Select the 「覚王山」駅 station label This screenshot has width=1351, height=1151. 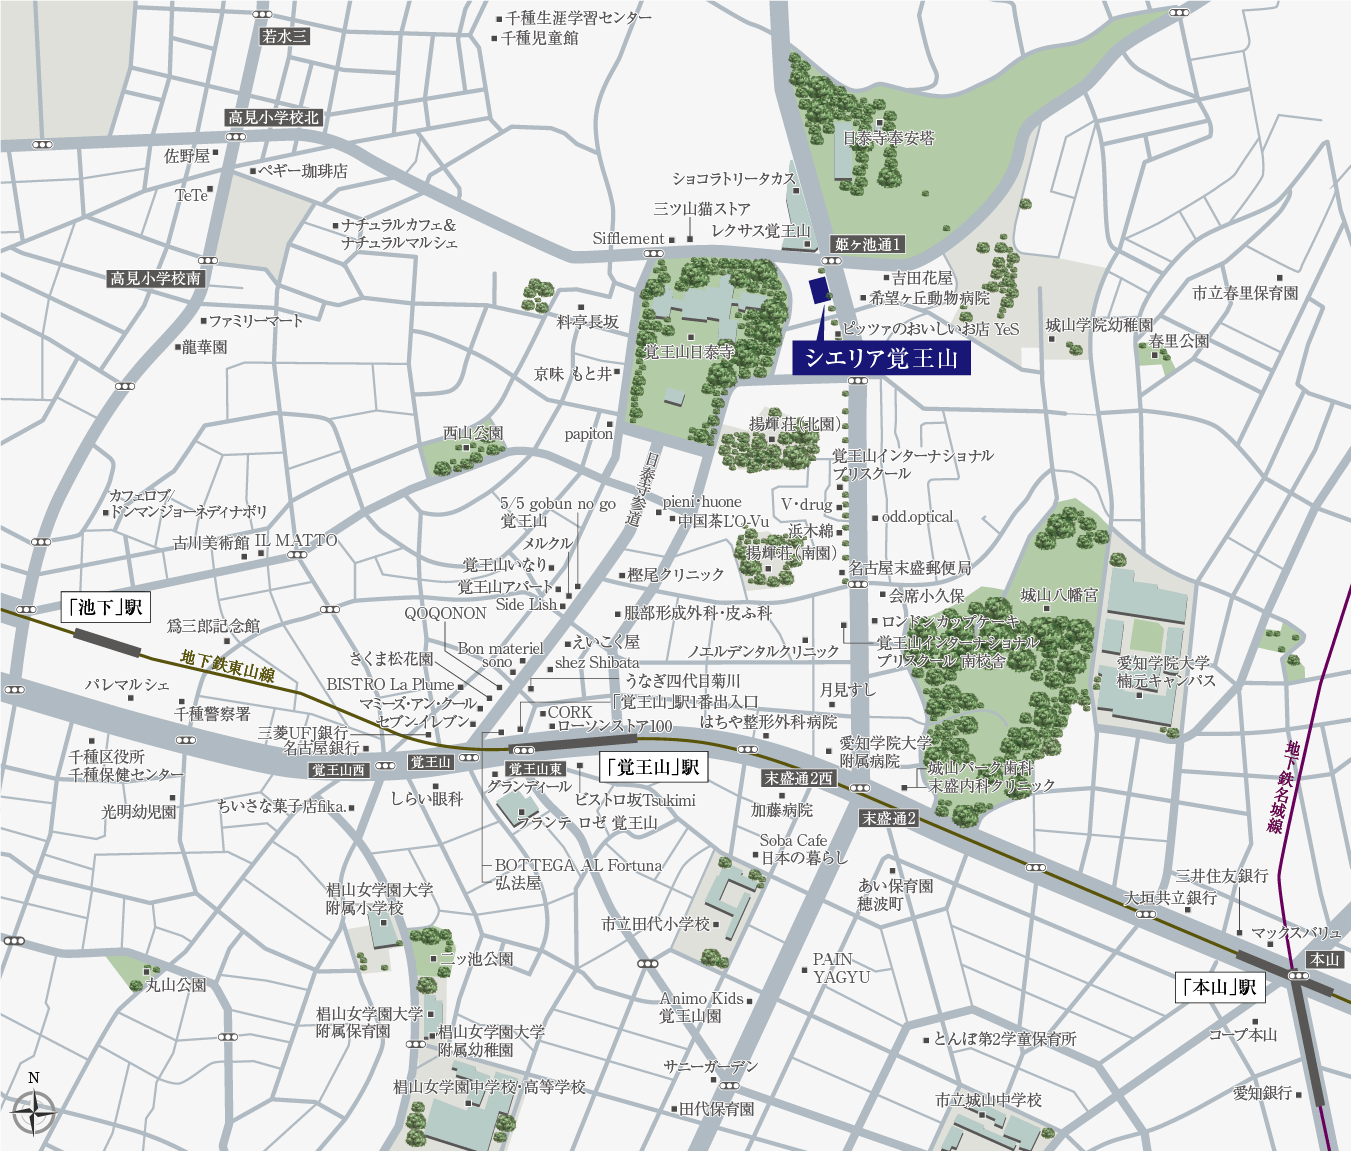point(653,768)
